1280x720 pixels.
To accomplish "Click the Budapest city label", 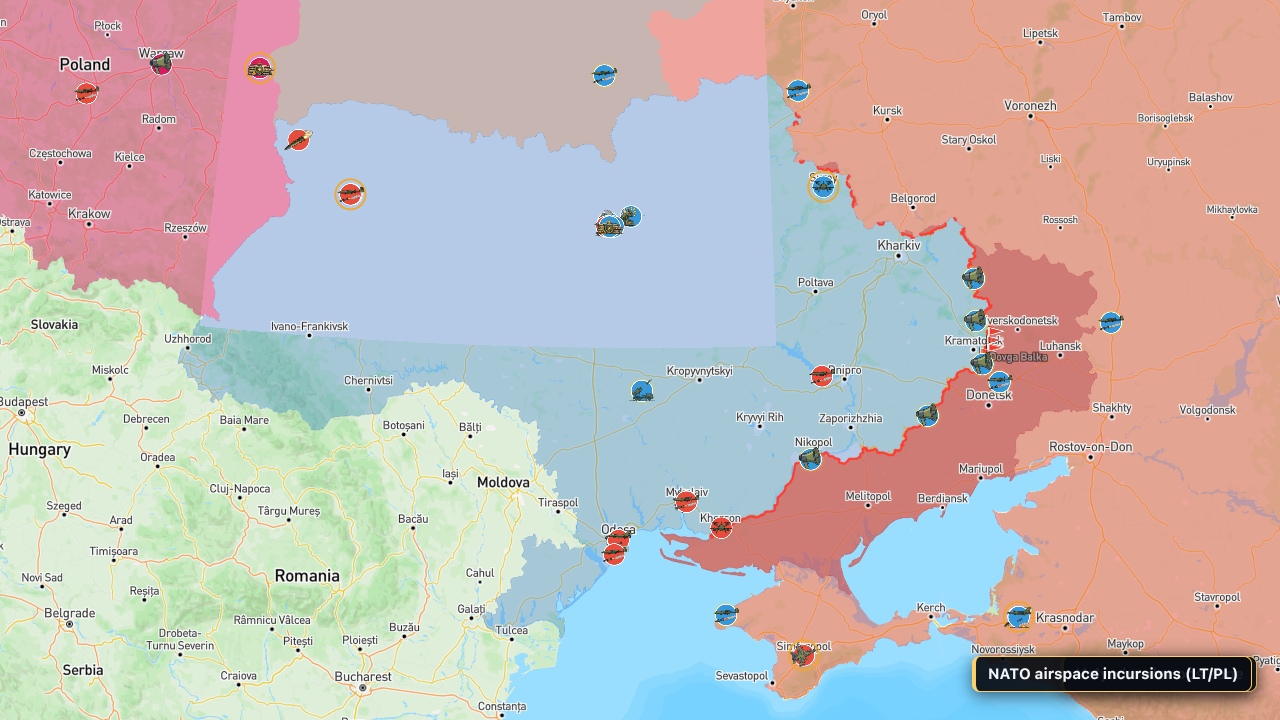I will click(24, 401).
